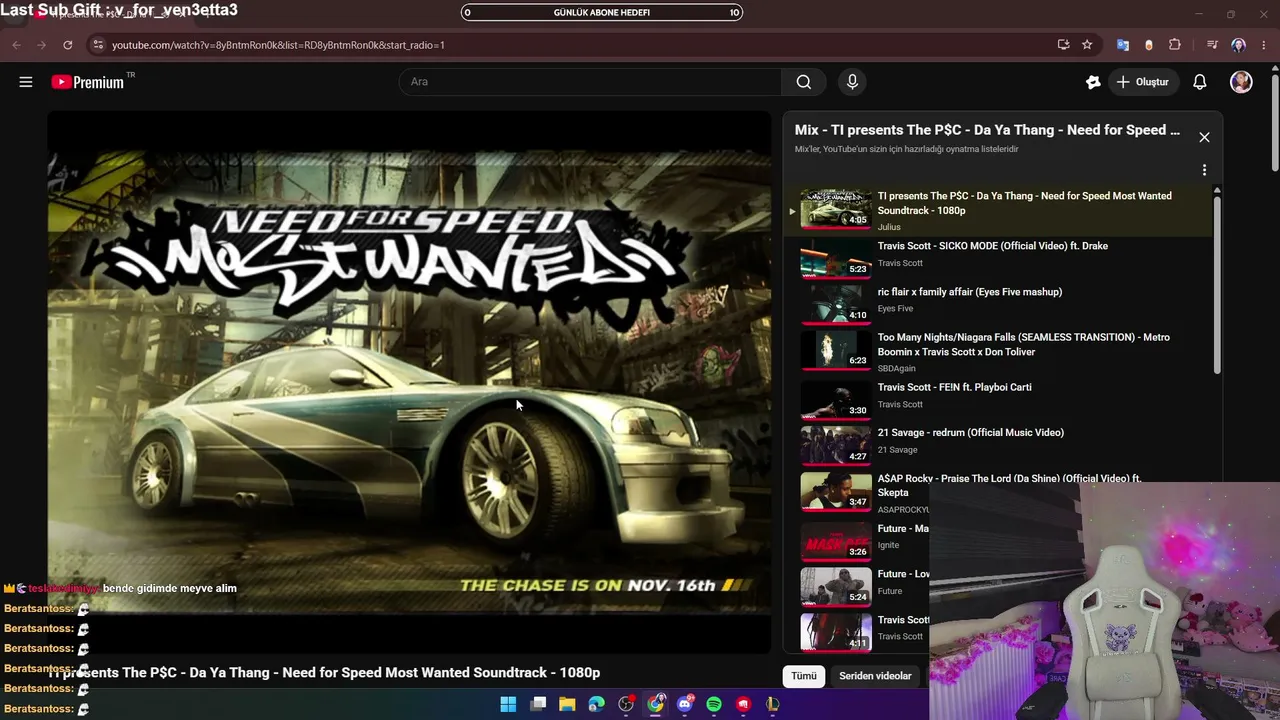Open Task View on the taskbar

point(538,704)
